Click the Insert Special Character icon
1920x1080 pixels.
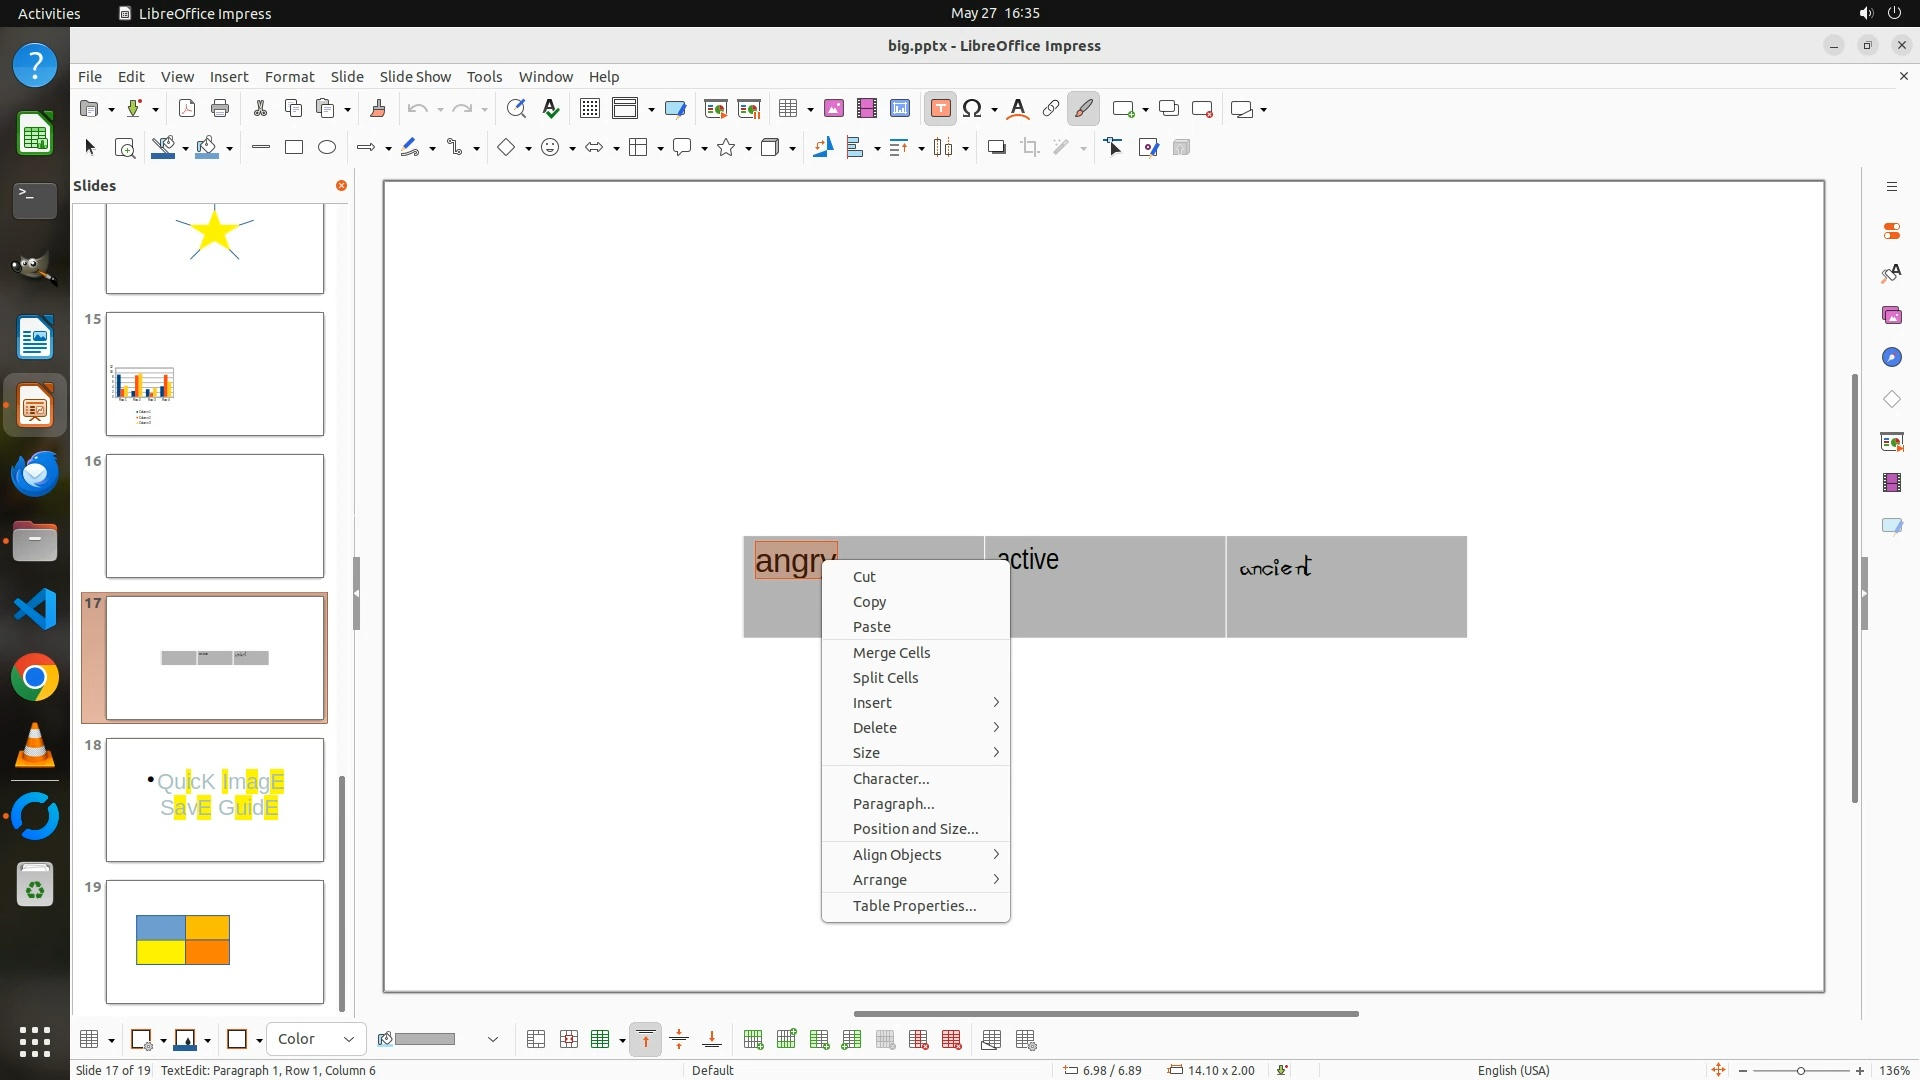pos(971,109)
